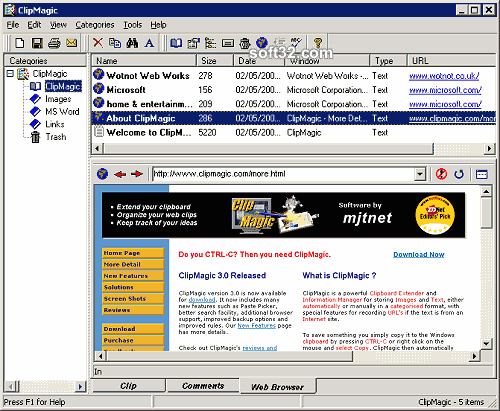Go forward with red right arrow
Screen dimensions: 500x411
(137, 174)
